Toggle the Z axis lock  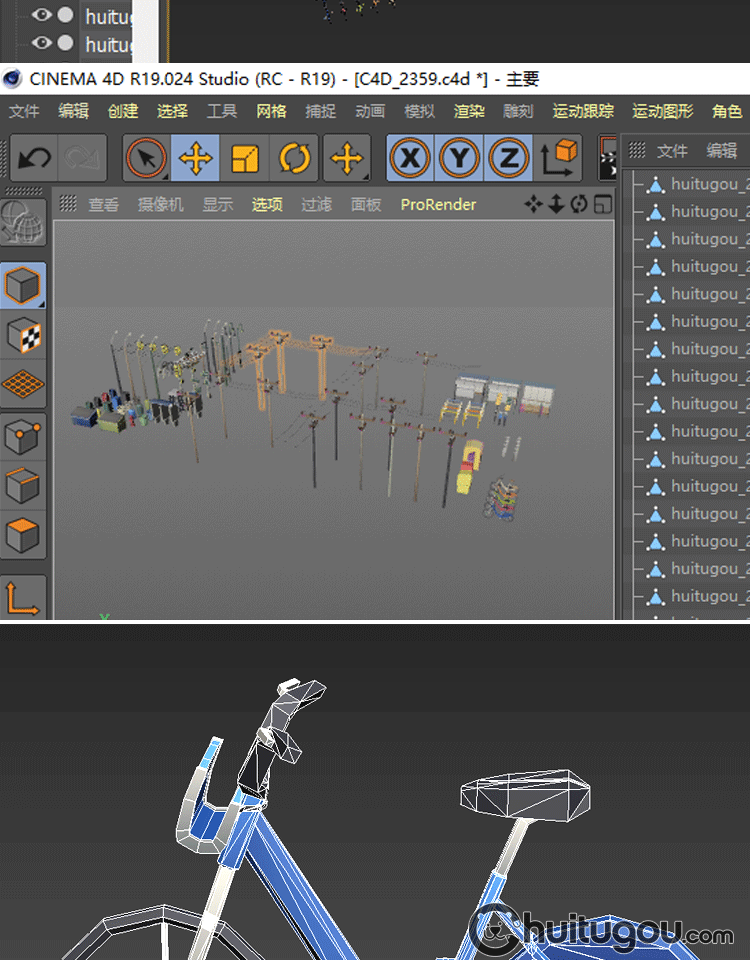508,158
